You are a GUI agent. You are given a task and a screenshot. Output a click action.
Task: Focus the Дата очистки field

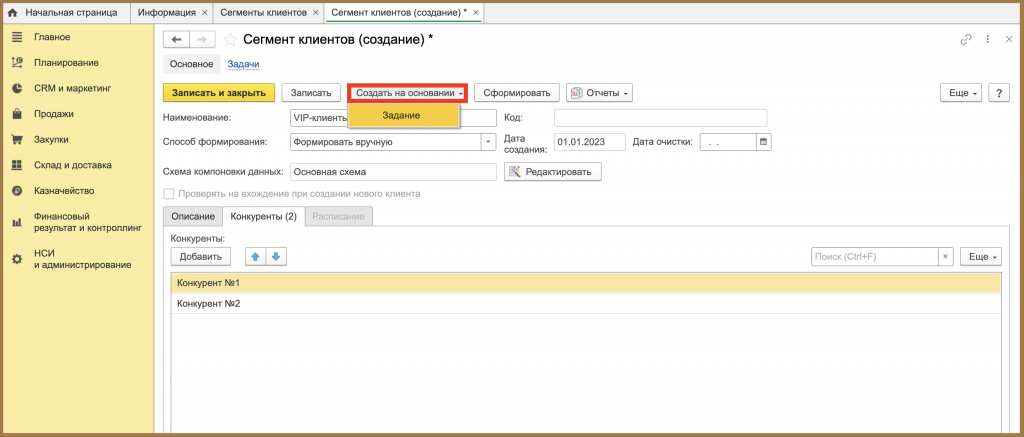pyautogui.click(x=728, y=141)
